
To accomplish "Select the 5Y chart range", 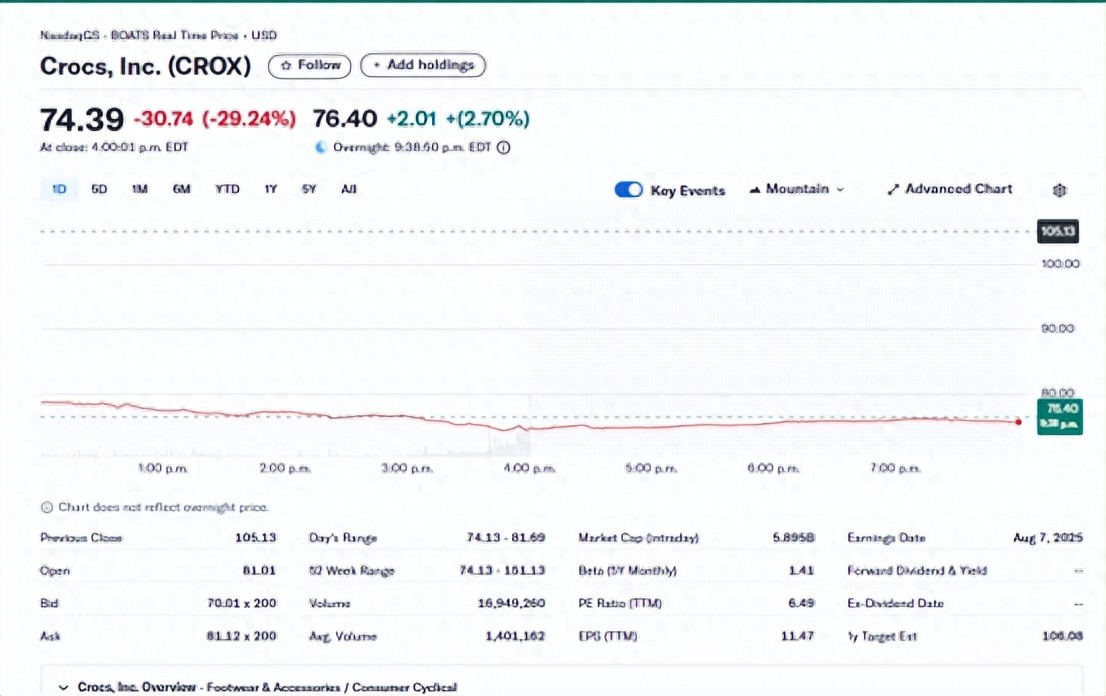I will coord(309,189).
